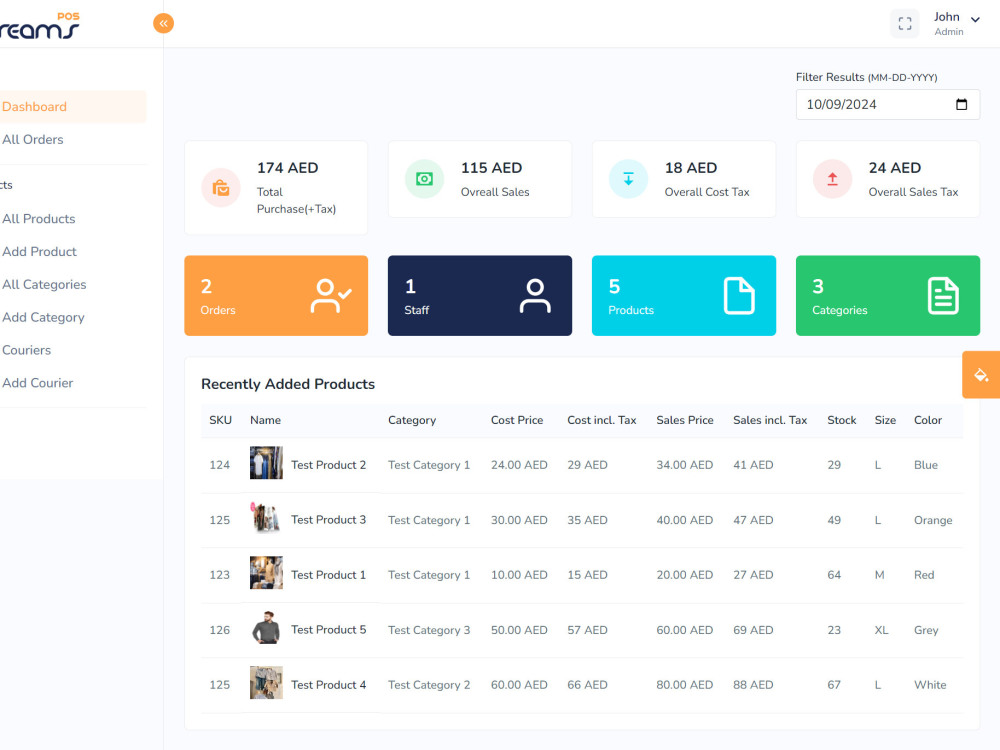This screenshot has width=1000, height=750.
Task: Open Add Product in sidebar
Action: 39,252
